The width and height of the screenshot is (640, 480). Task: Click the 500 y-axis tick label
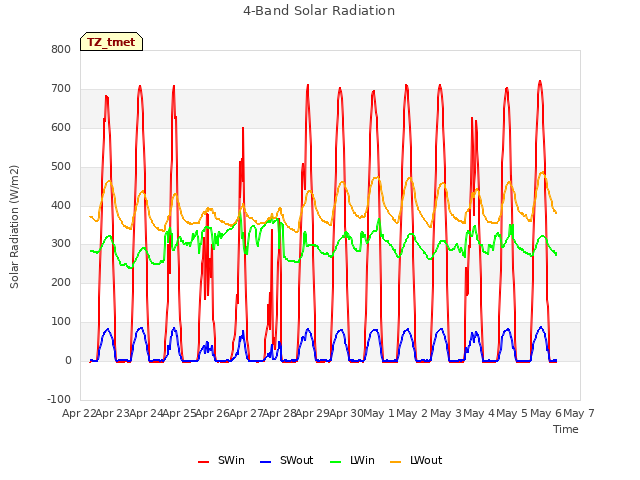[61, 167]
